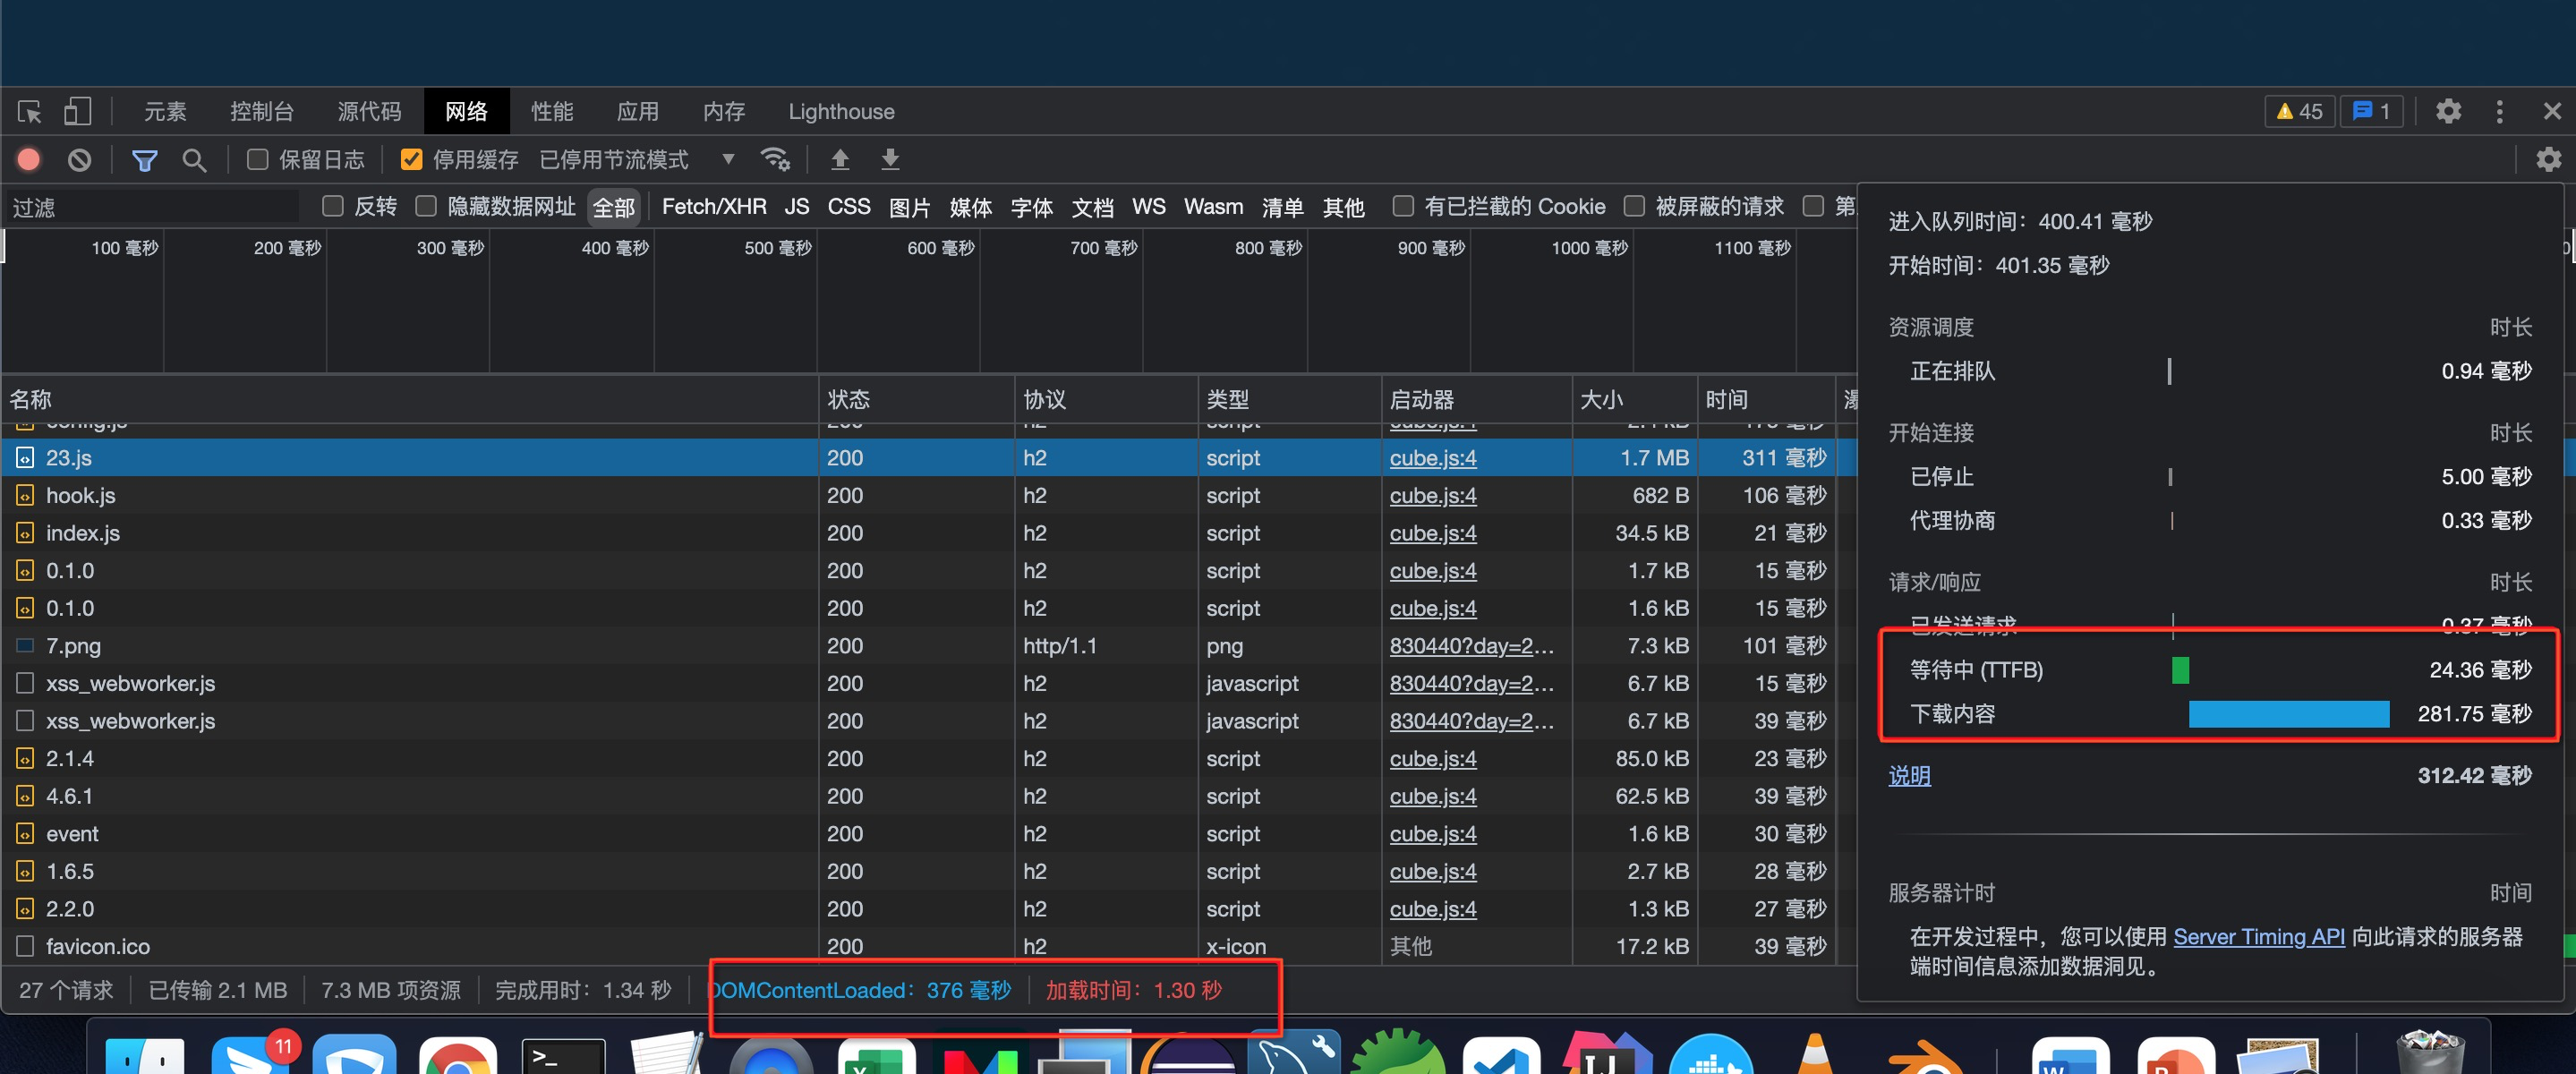Sort by Size (大小) column header
This screenshot has height=1074, width=2576.
1634,399
